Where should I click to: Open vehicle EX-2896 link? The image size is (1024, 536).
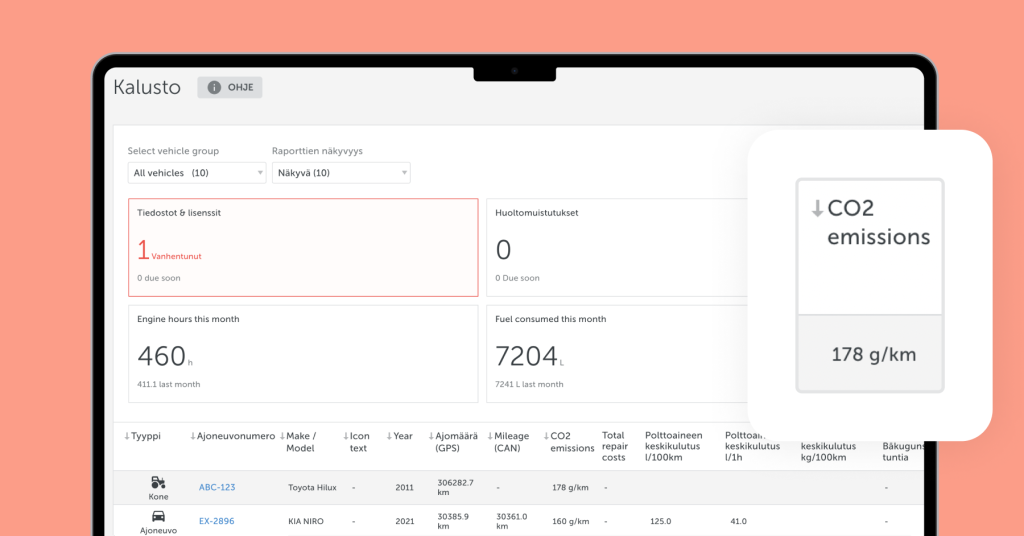216,521
